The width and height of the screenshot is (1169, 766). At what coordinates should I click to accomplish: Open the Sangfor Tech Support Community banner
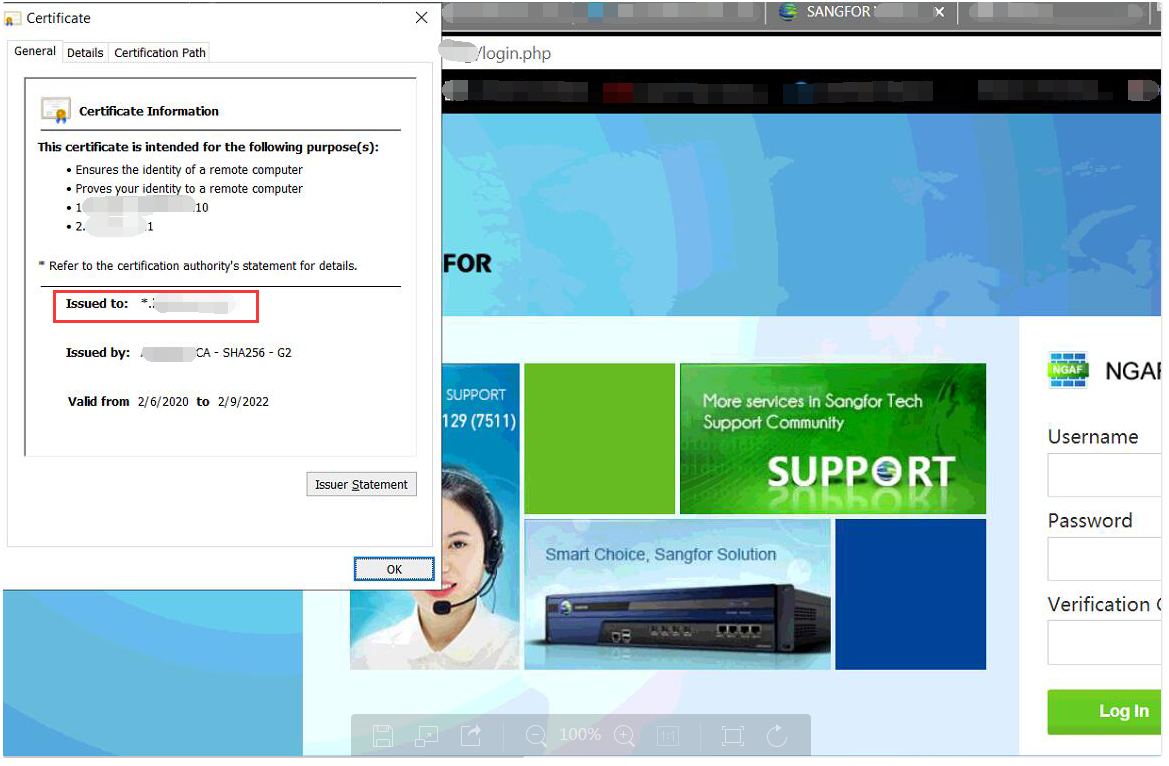click(x=833, y=439)
